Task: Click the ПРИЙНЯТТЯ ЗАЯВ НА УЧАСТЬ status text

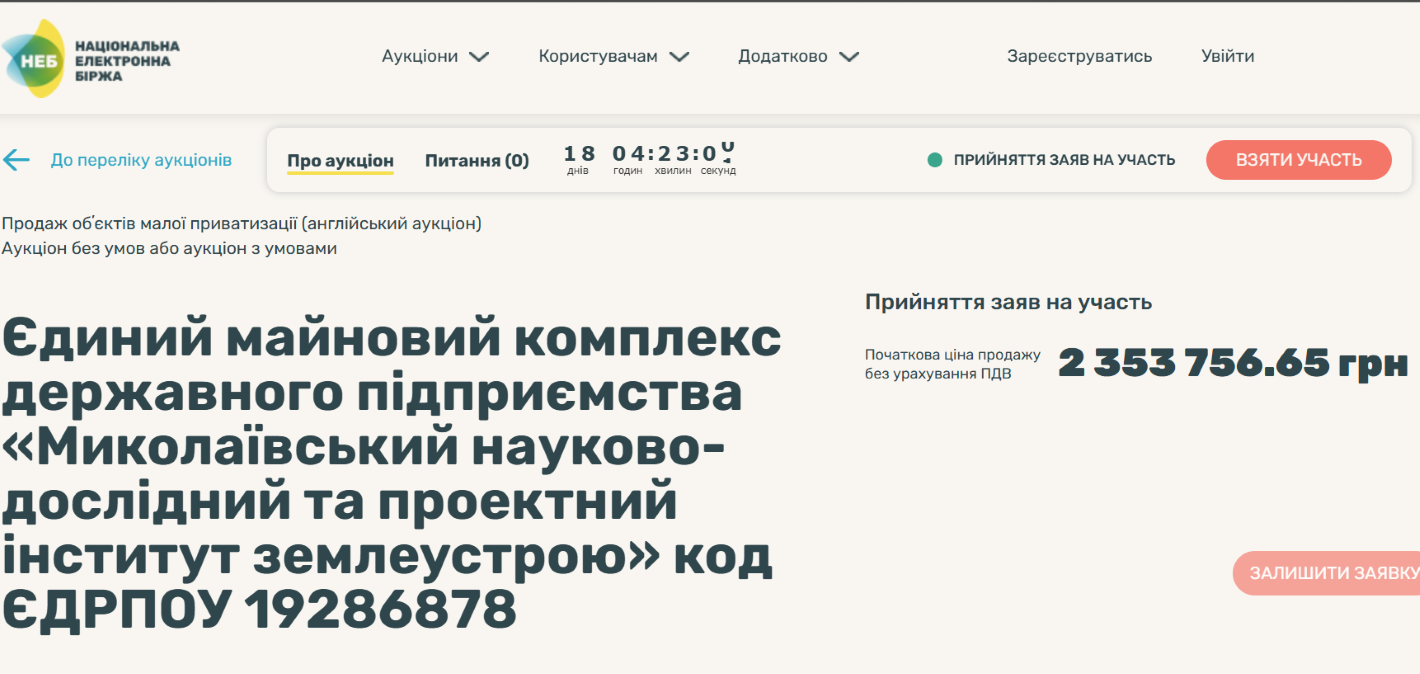Action: pos(1064,160)
